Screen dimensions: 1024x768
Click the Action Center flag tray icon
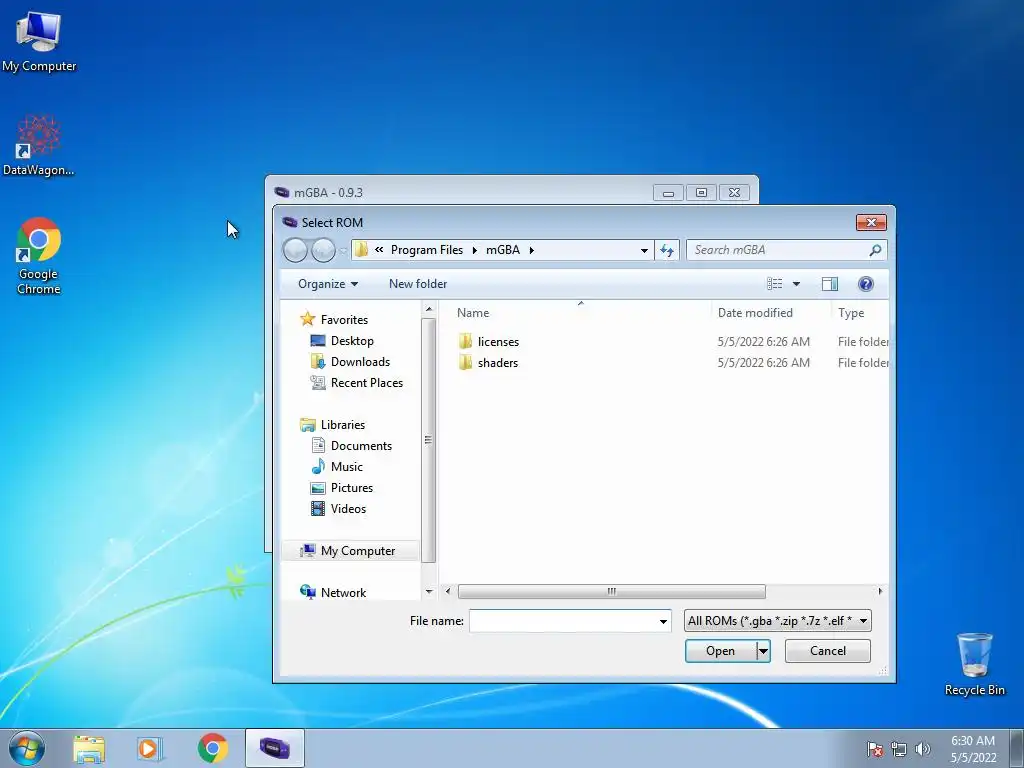874,749
